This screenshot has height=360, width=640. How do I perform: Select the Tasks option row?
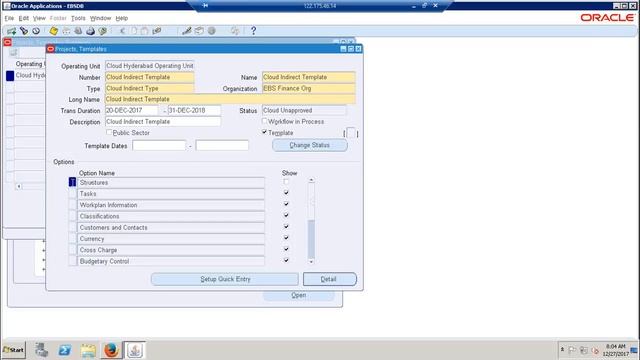click(171, 194)
